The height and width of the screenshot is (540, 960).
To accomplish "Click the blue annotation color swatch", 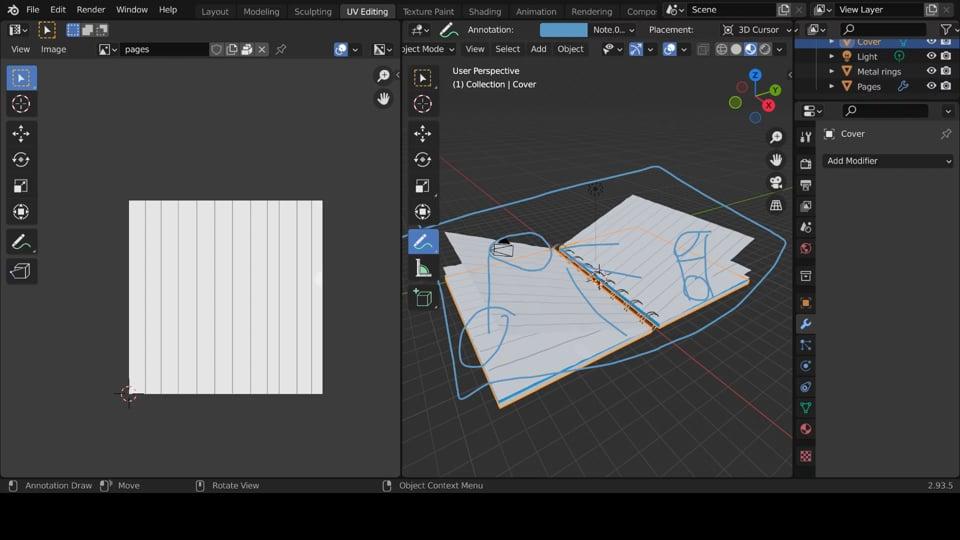I will tap(563, 30).
